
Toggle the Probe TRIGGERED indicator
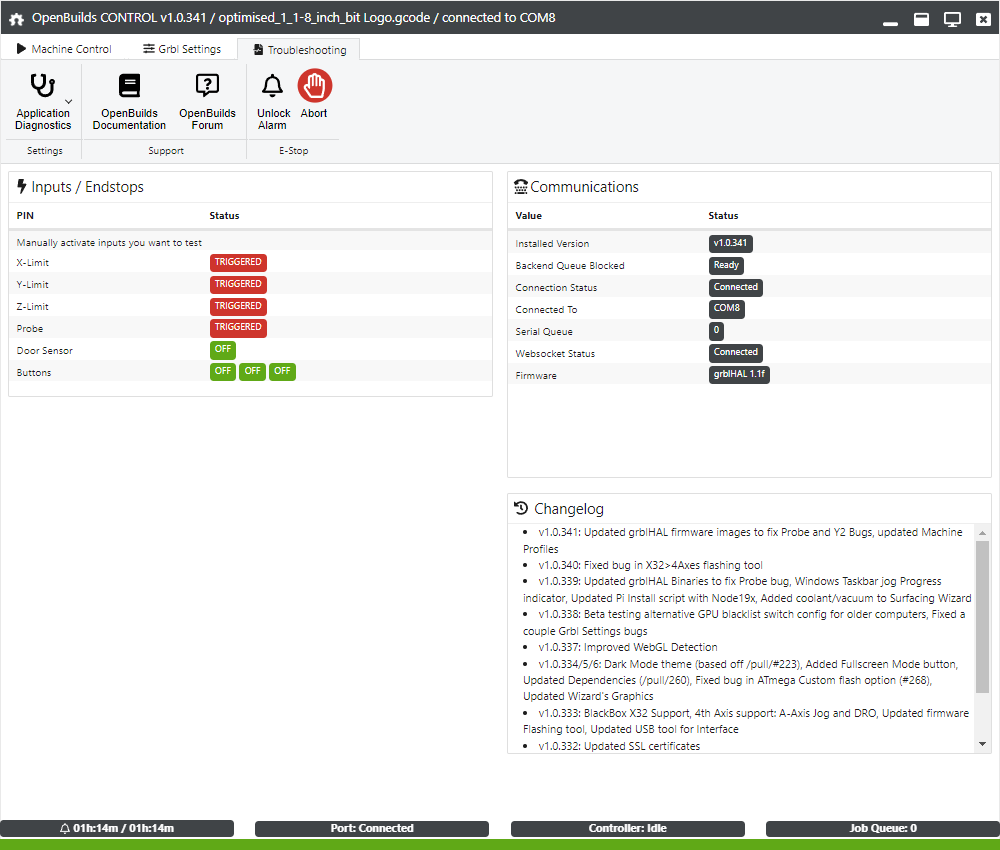238,328
